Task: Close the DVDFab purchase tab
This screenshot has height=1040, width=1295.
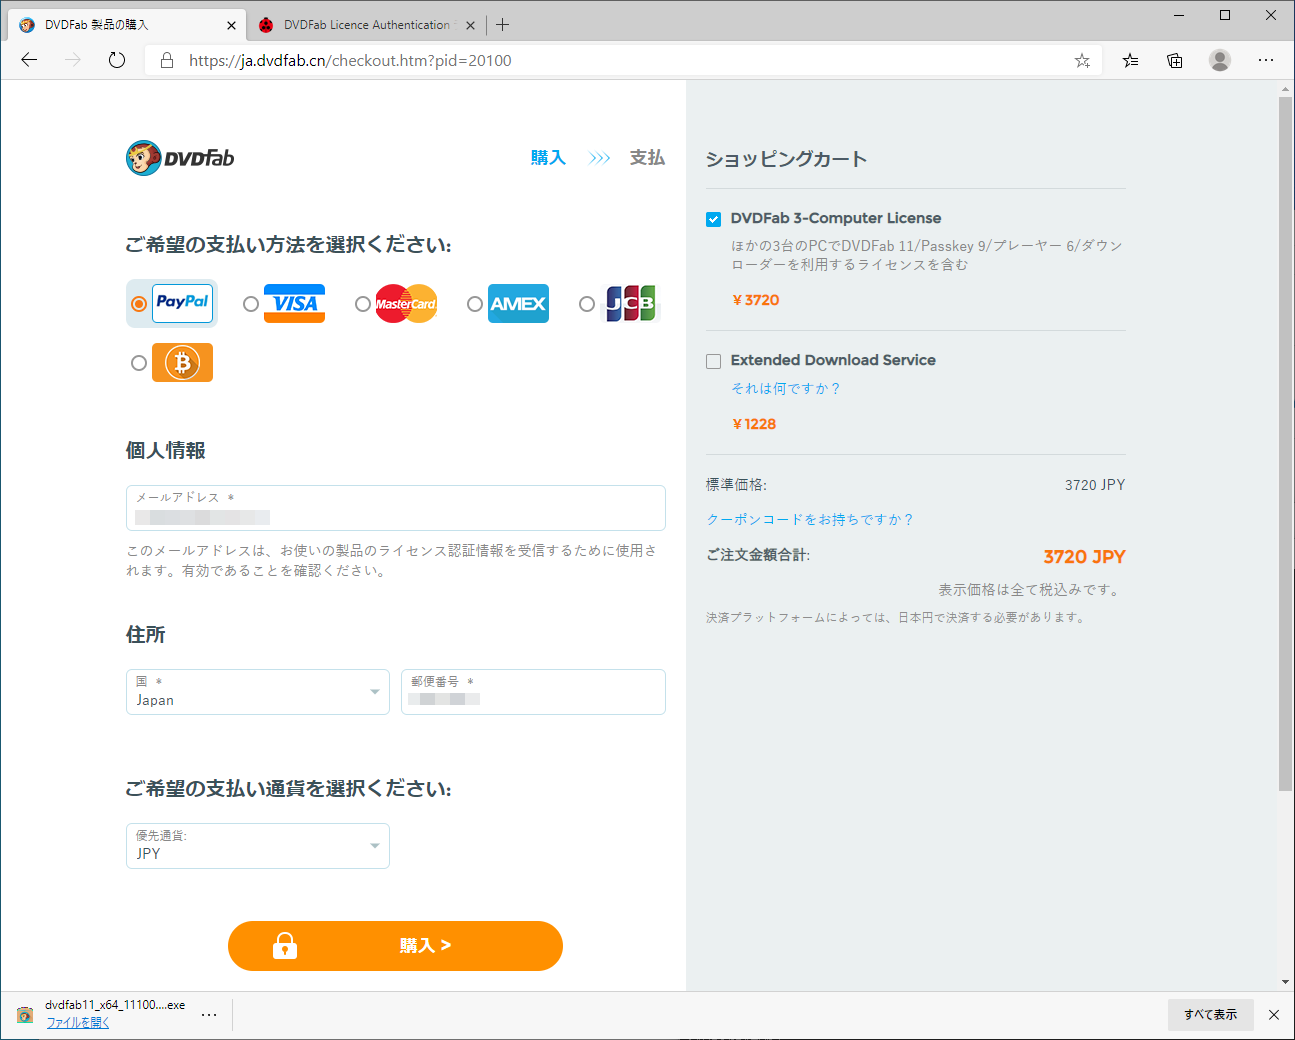Action: point(231,25)
